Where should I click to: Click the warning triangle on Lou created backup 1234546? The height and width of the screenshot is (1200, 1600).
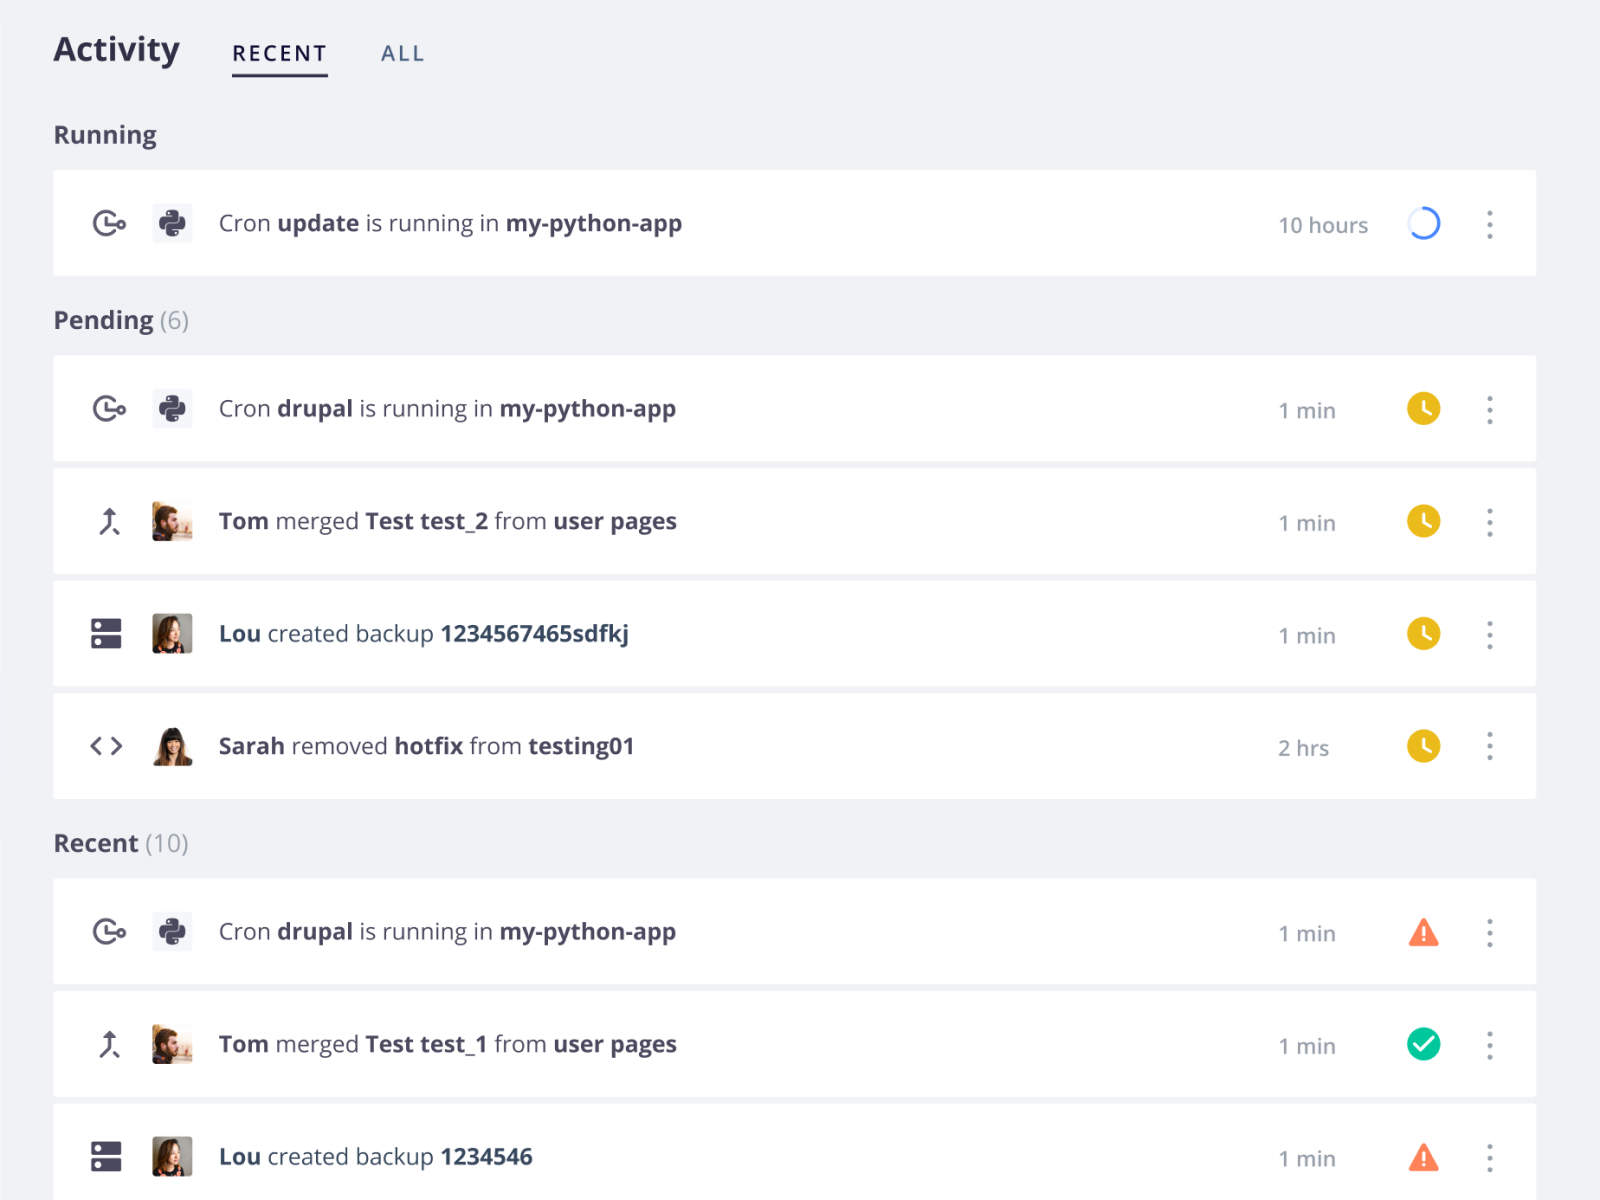click(x=1424, y=1157)
